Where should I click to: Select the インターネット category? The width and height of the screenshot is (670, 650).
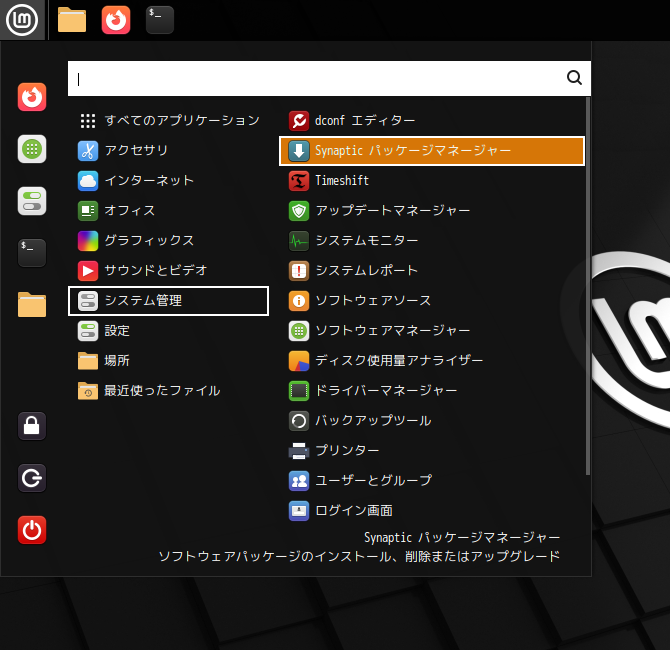point(168,180)
